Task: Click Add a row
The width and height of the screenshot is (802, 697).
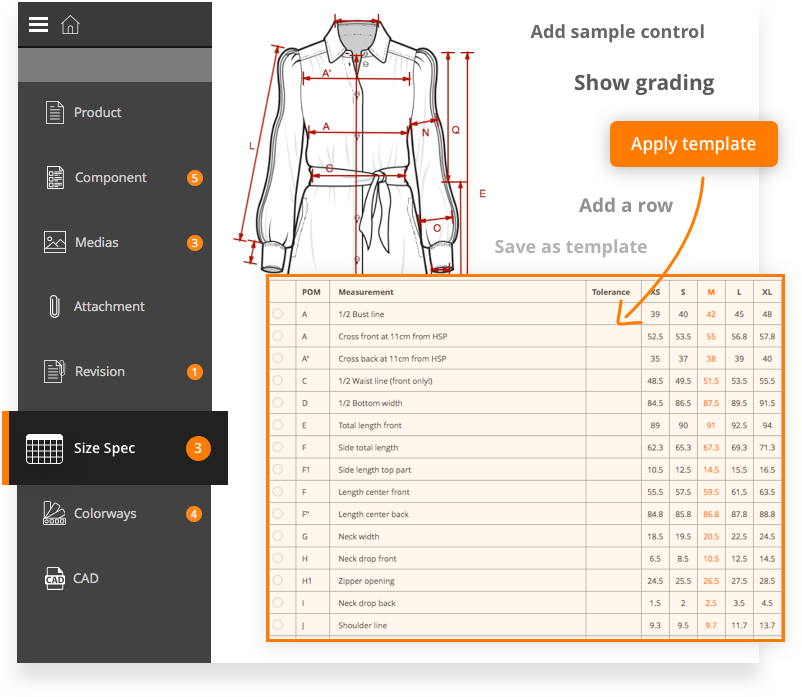Action: tap(626, 206)
